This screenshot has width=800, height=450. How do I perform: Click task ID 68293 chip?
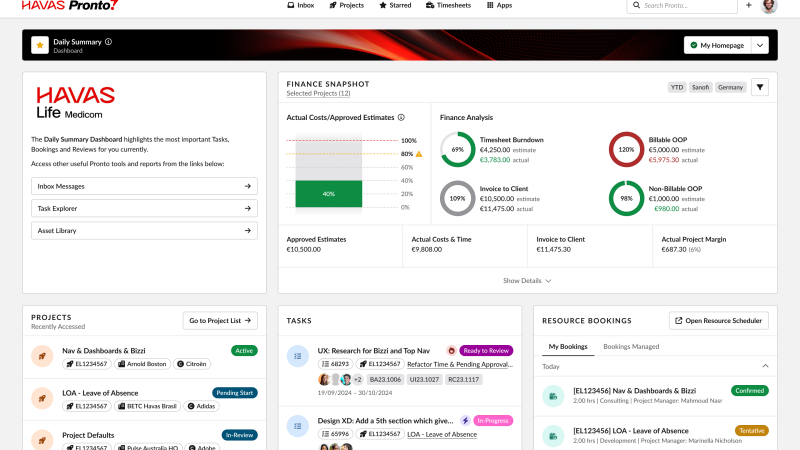pyautogui.click(x=335, y=364)
